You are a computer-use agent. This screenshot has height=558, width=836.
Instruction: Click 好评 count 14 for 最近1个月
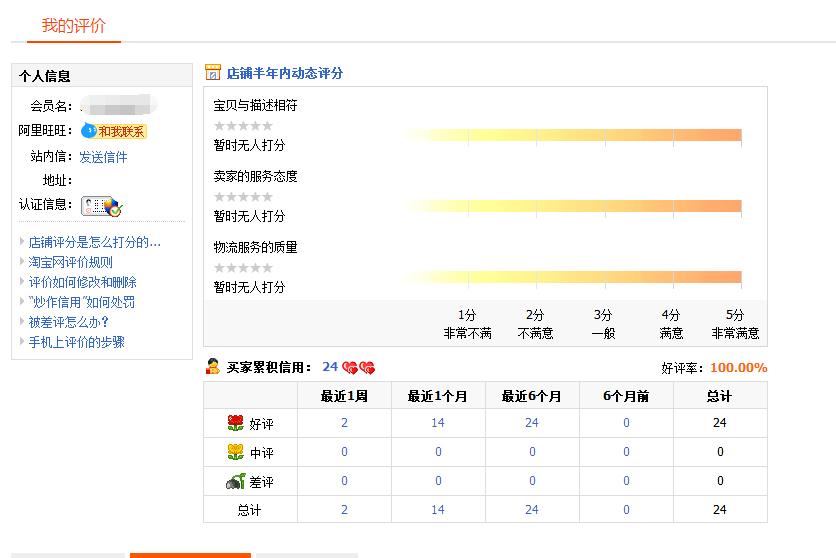point(438,423)
